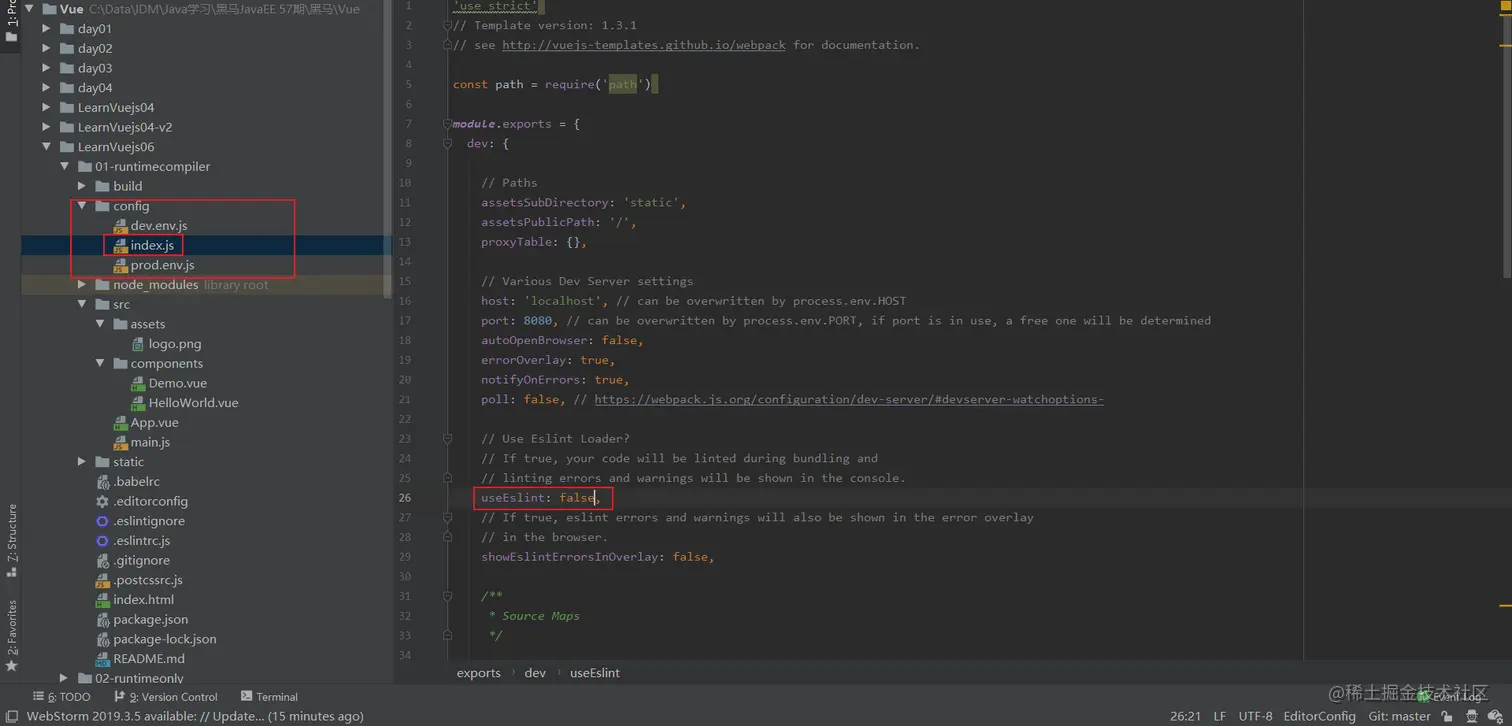The width and height of the screenshot is (1512, 726).
Task: Select the .eslintrc.js file icon
Action: pos(102,541)
